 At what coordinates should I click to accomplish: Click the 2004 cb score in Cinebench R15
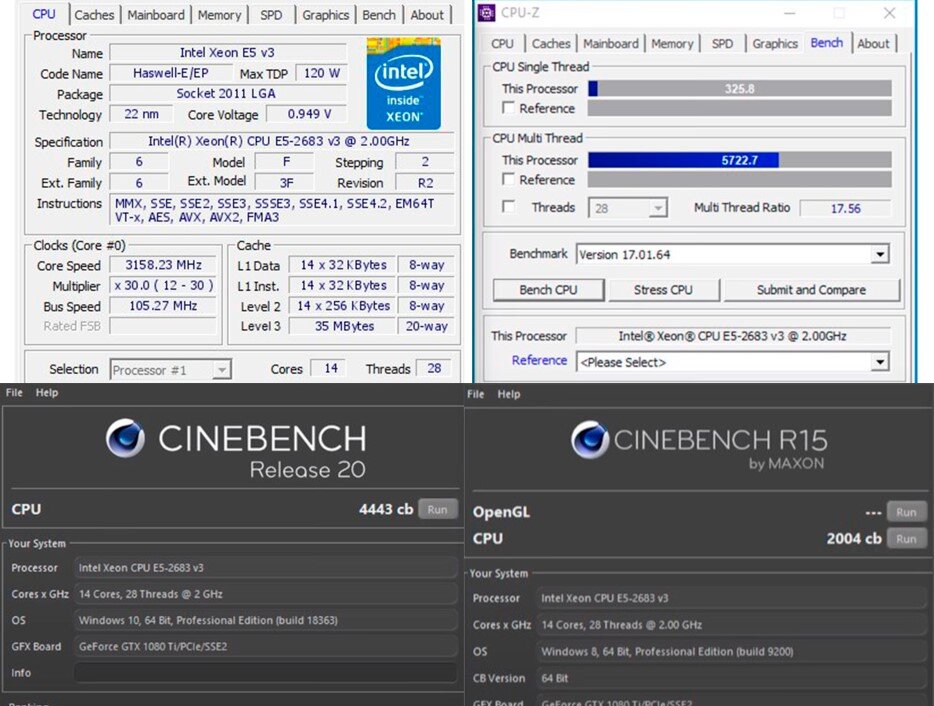[x=854, y=539]
